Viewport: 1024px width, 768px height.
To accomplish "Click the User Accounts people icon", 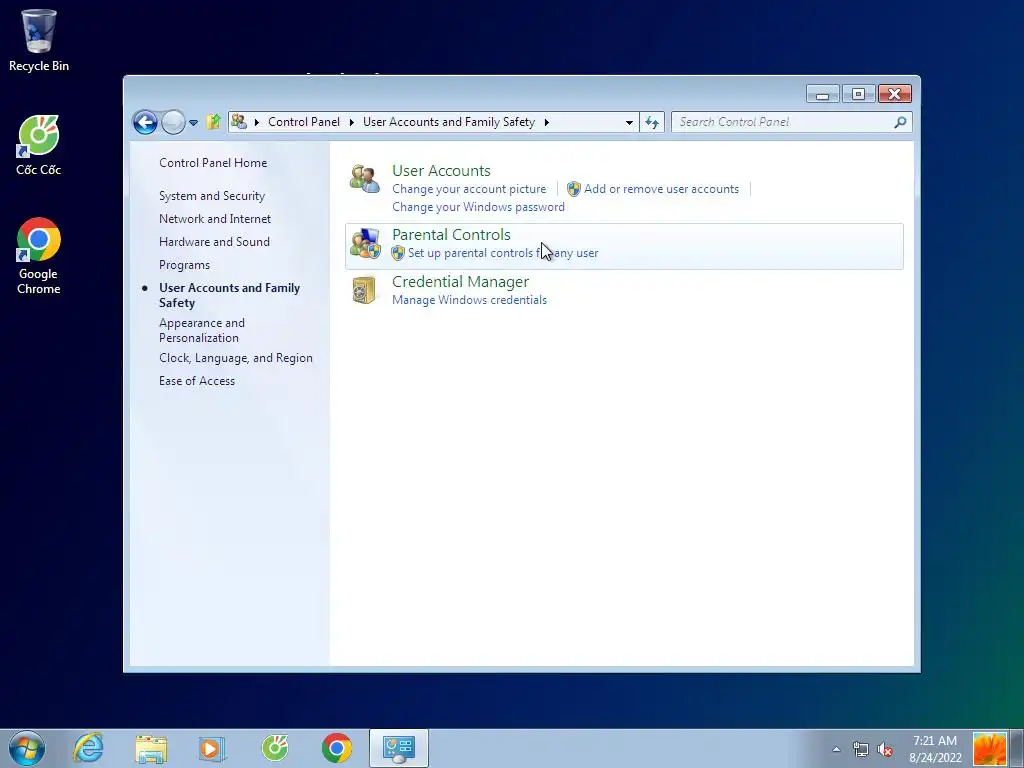I will pos(364,178).
